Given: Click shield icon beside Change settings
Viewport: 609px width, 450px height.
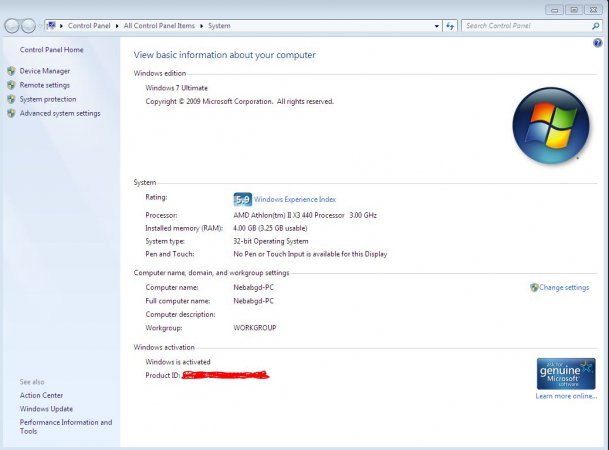Looking at the screenshot, I should [534, 287].
